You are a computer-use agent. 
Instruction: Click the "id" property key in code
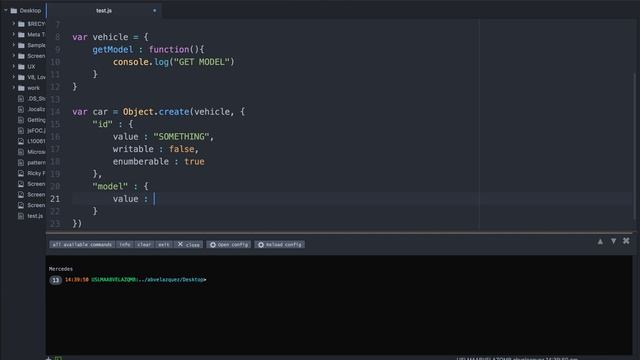pyautogui.click(x=102, y=124)
